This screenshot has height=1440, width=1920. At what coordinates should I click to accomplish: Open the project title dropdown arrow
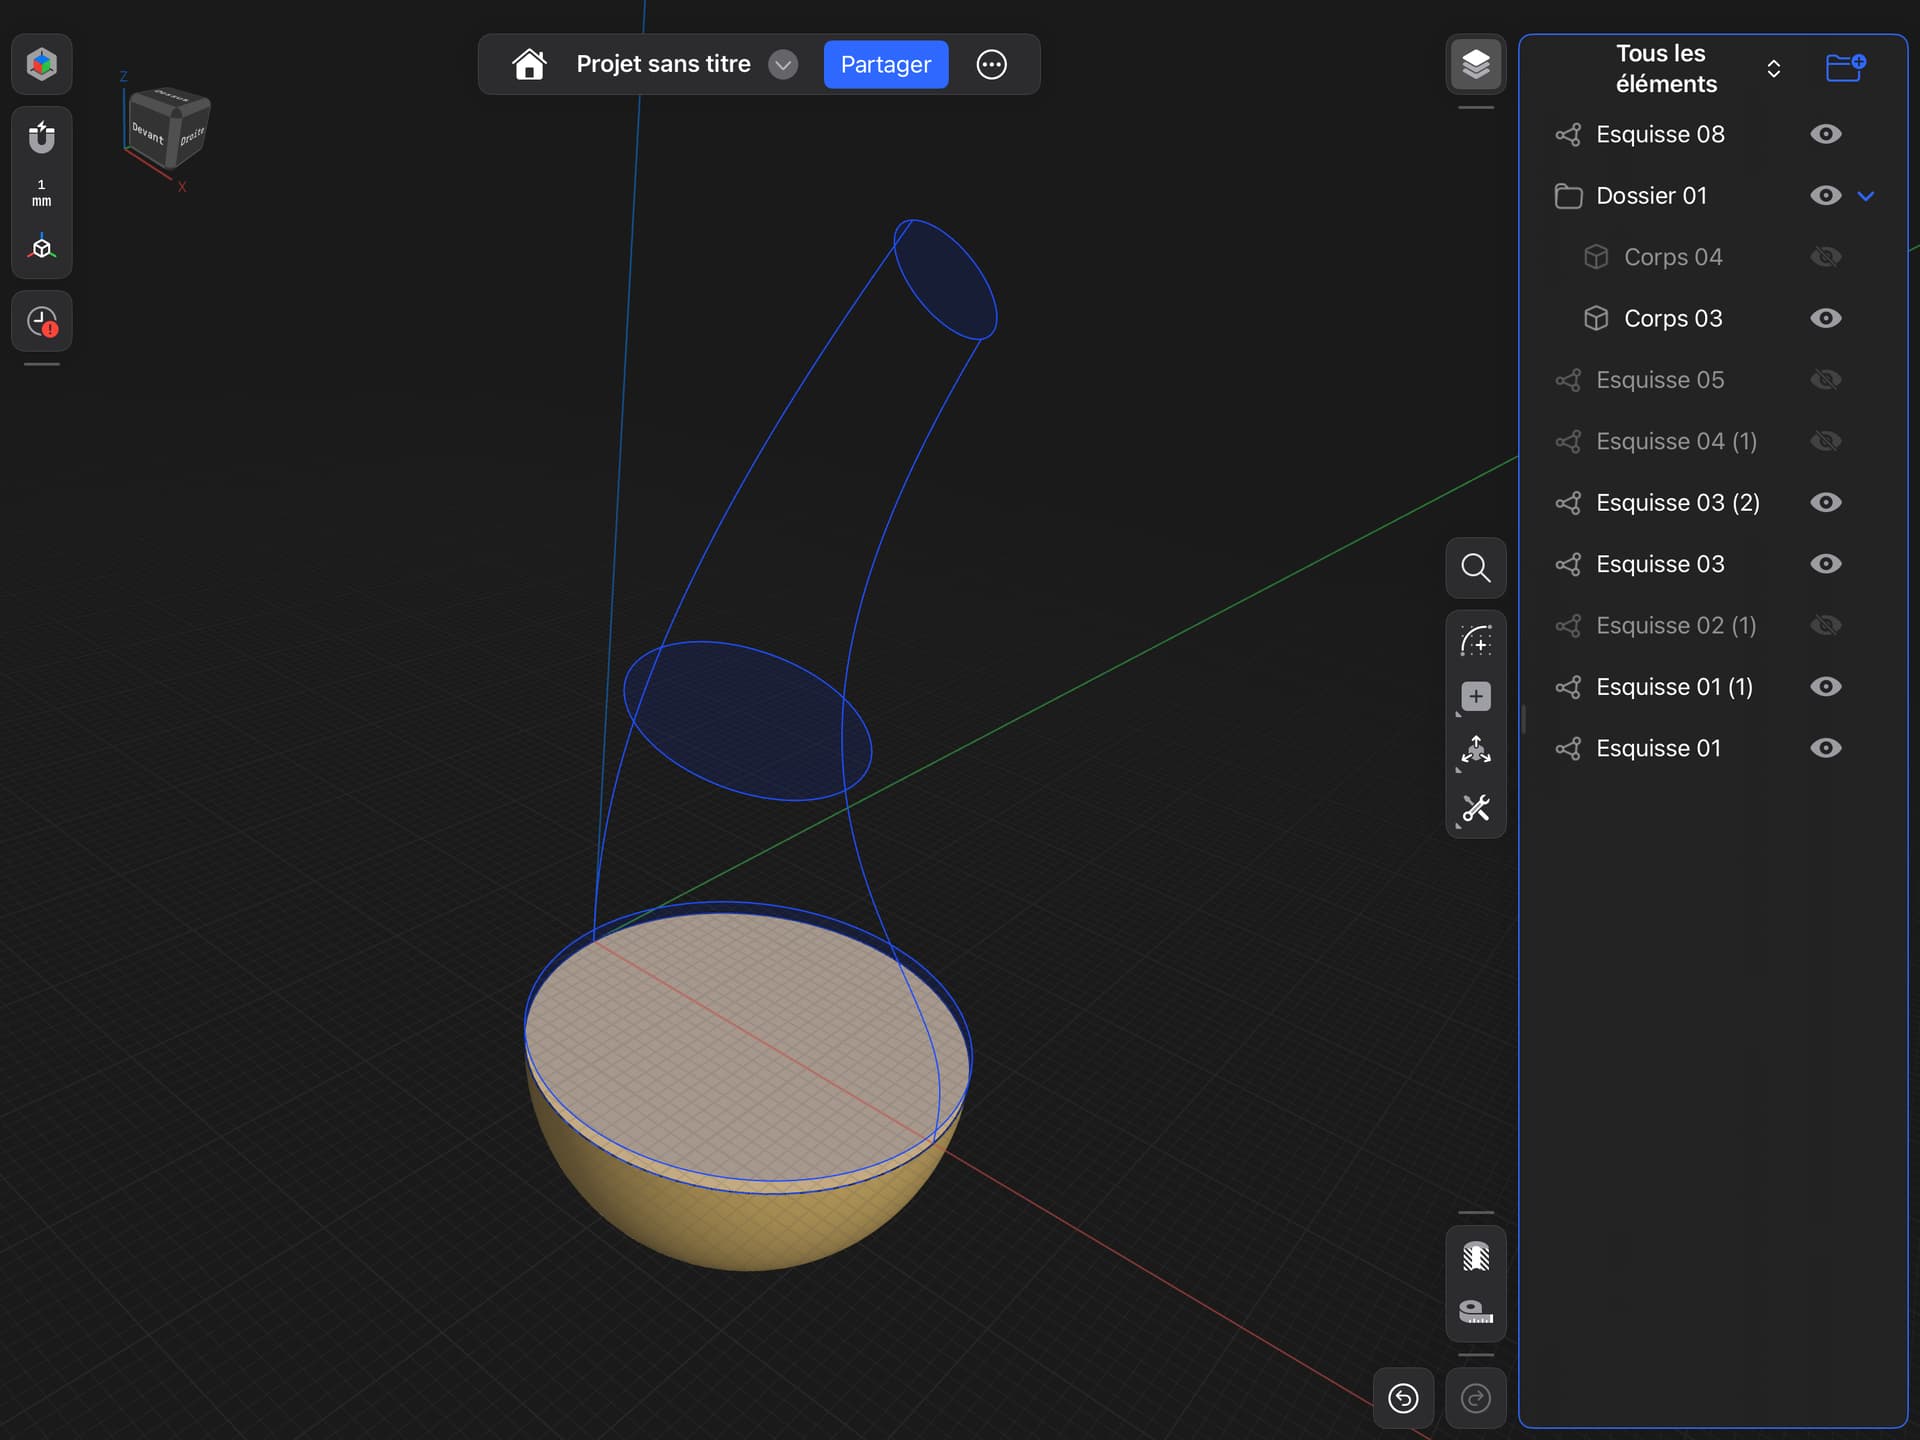click(783, 65)
